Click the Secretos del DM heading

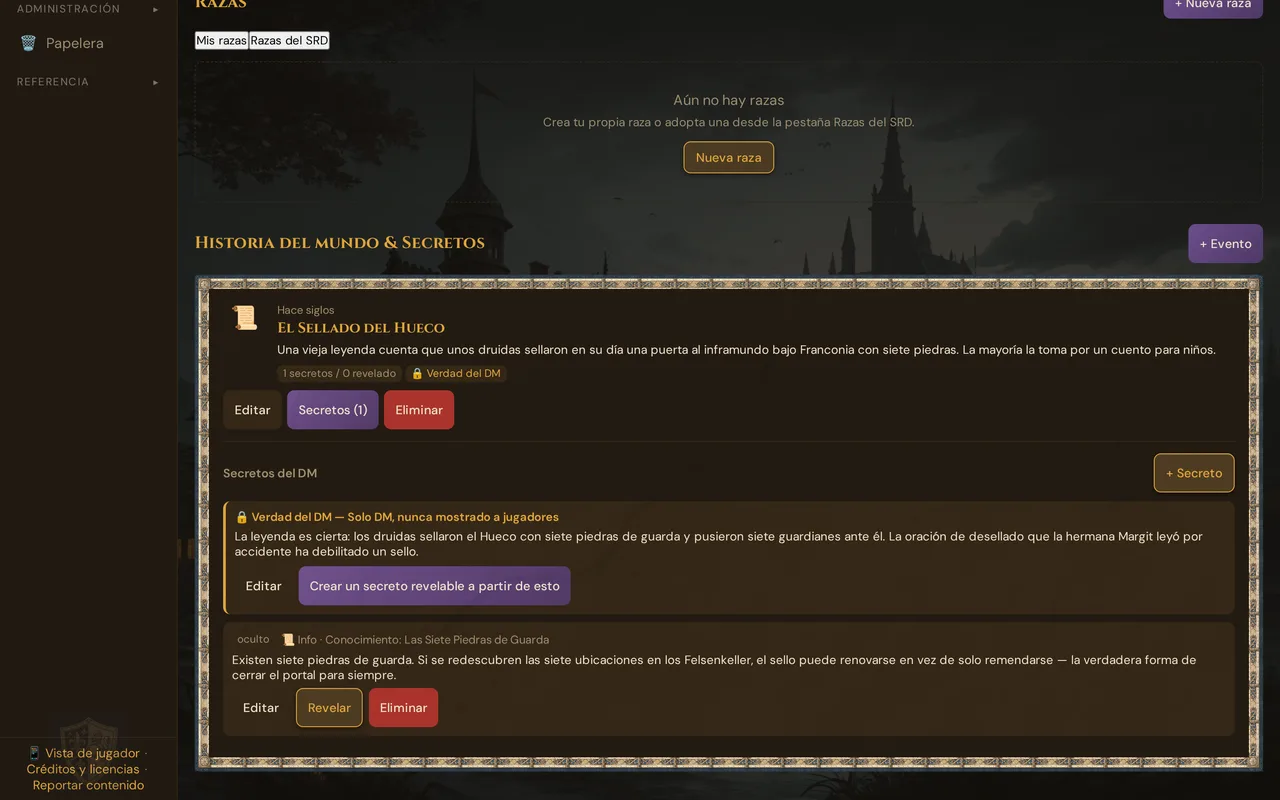[x=270, y=473]
